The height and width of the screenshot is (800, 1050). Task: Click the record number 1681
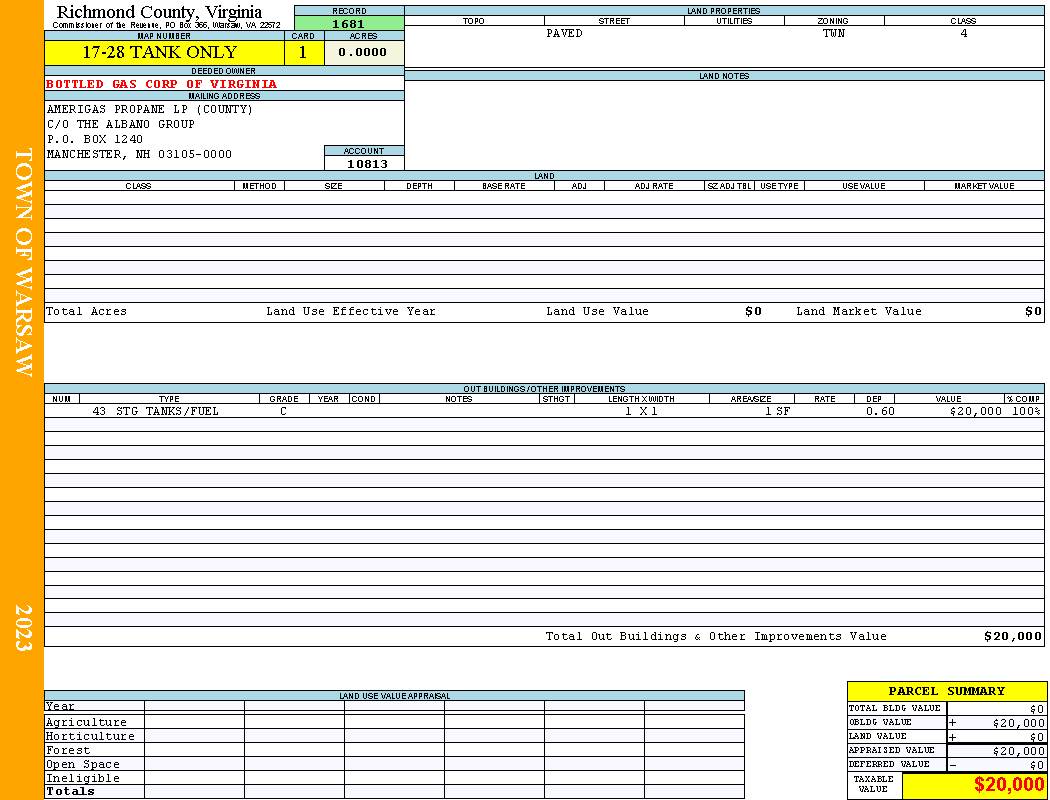[x=349, y=24]
